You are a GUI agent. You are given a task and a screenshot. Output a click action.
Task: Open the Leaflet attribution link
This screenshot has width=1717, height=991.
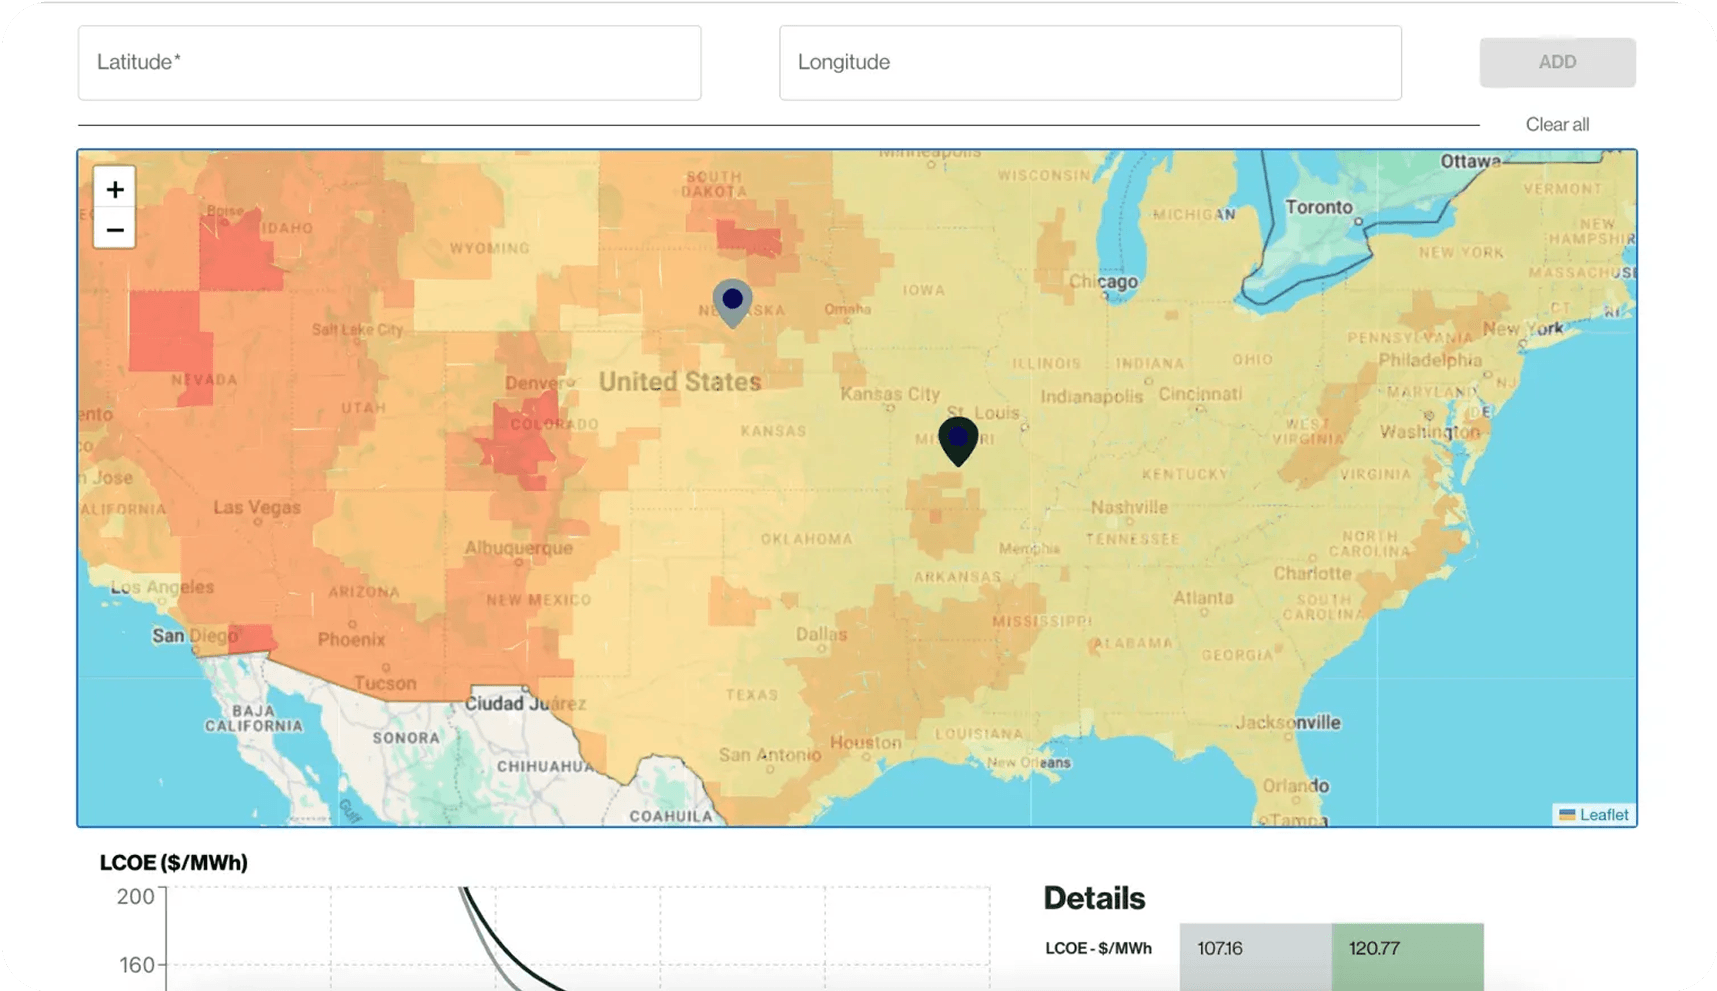pyautogui.click(x=1603, y=815)
